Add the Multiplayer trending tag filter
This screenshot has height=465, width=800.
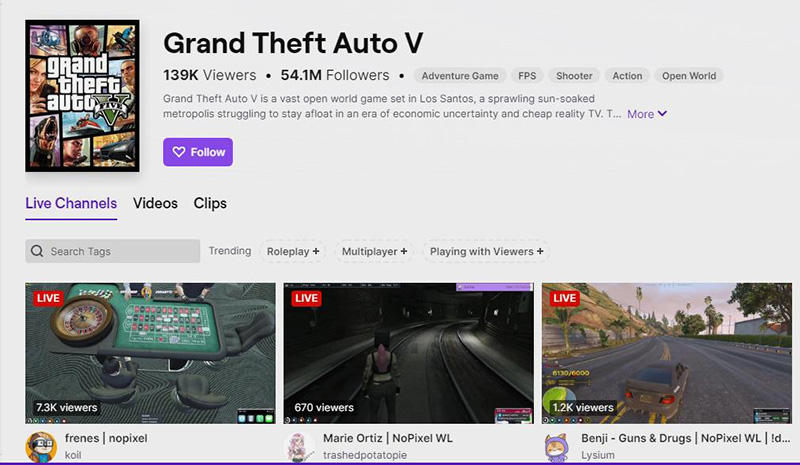click(x=374, y=251)
